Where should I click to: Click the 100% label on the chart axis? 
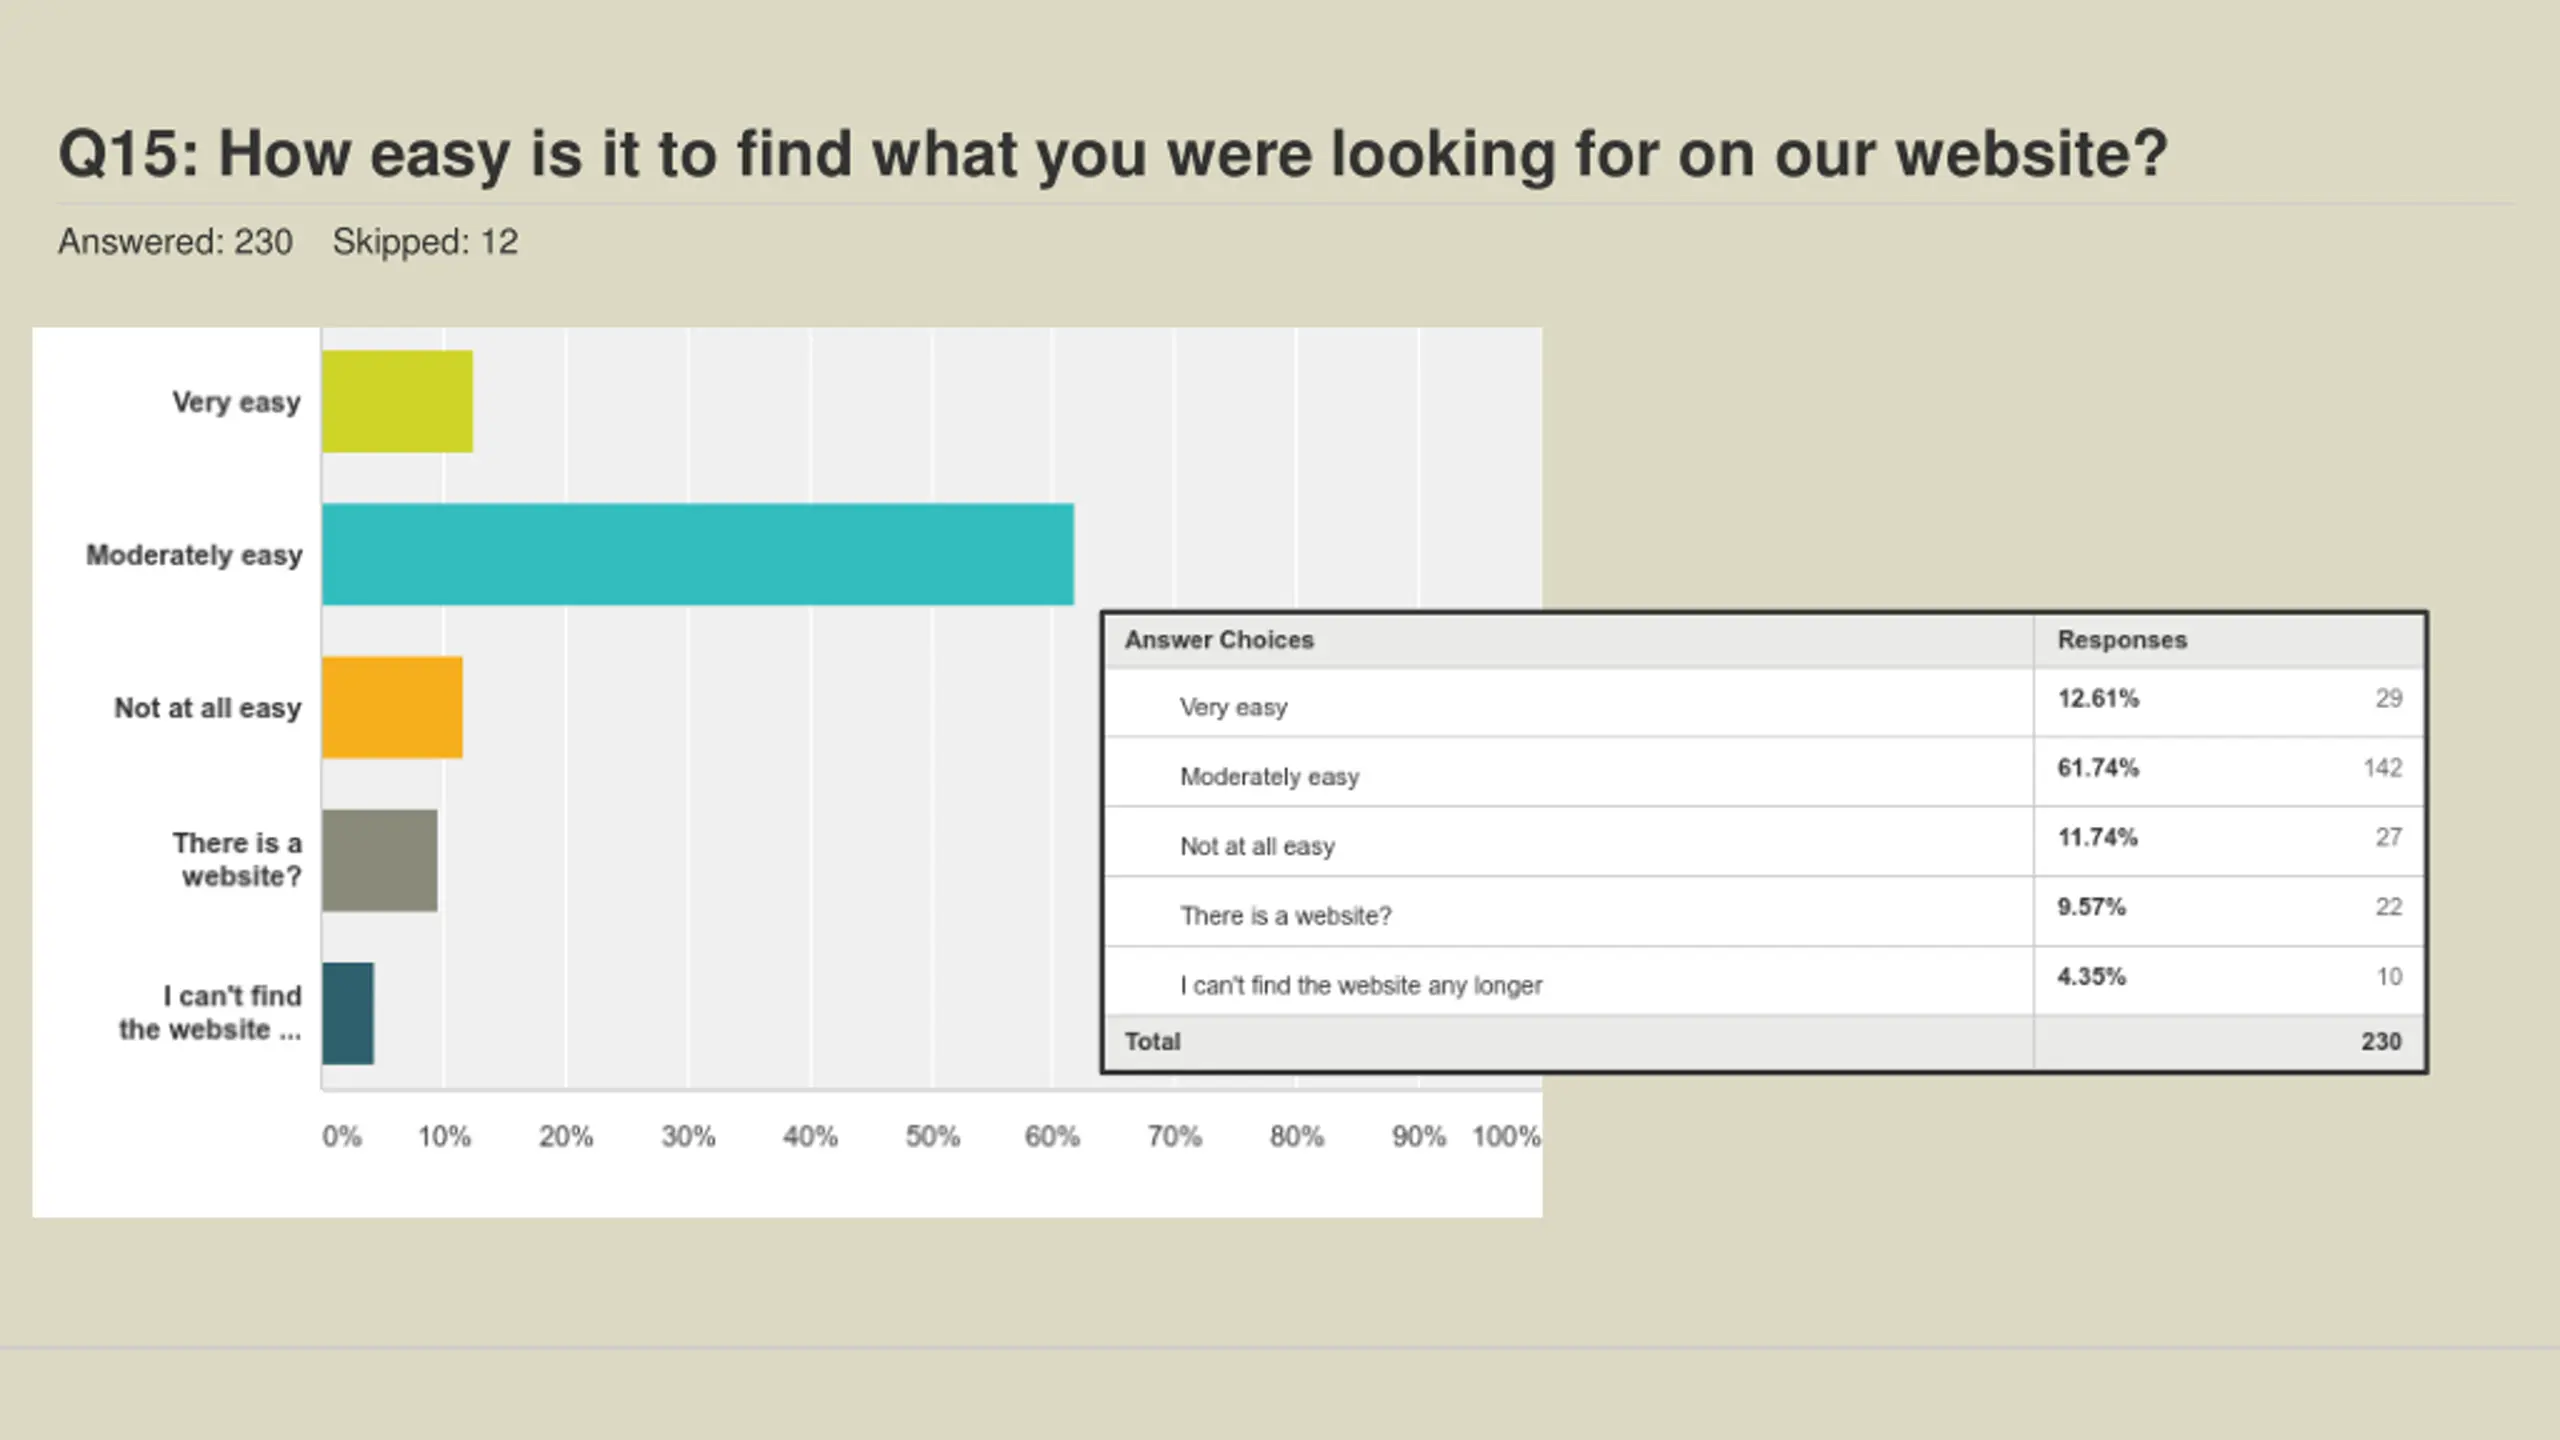(1505, 1136)
